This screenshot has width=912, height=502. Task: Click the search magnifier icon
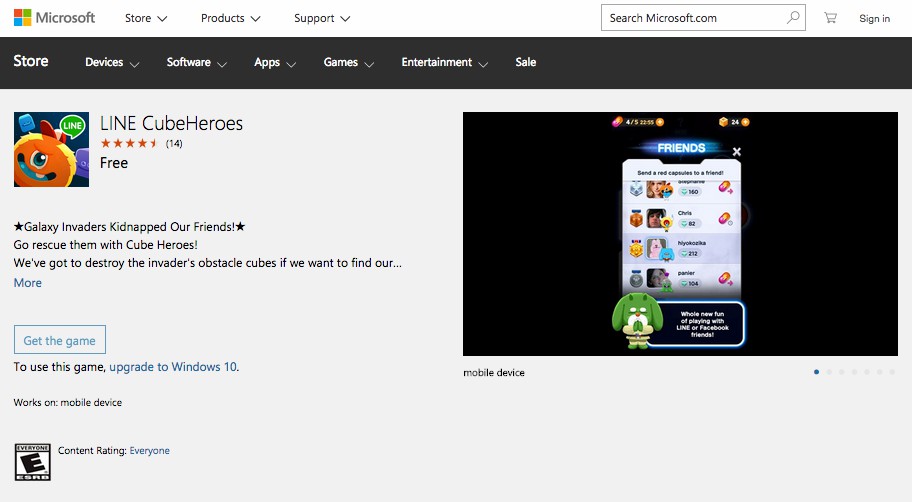(792, 18)
